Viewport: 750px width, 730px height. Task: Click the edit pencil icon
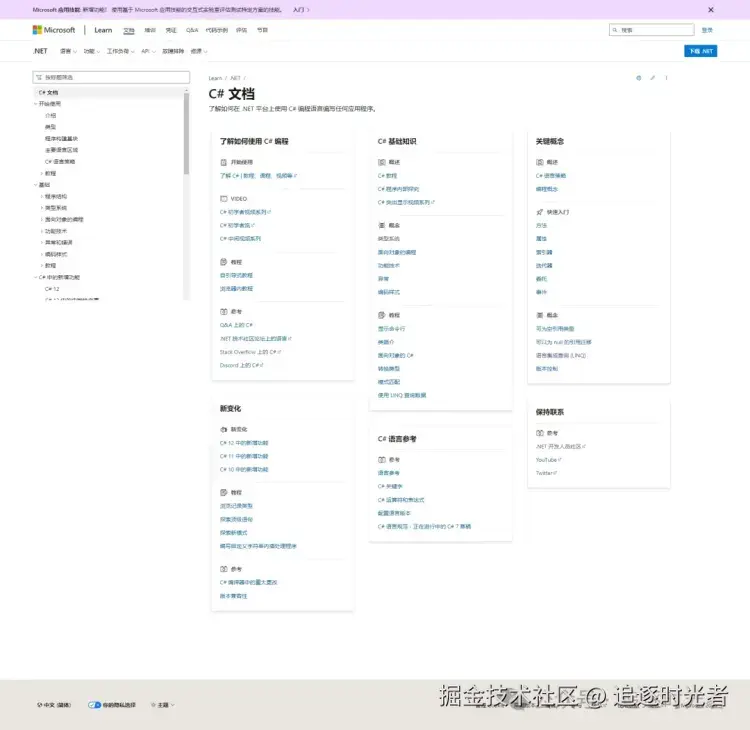[652, 77]
